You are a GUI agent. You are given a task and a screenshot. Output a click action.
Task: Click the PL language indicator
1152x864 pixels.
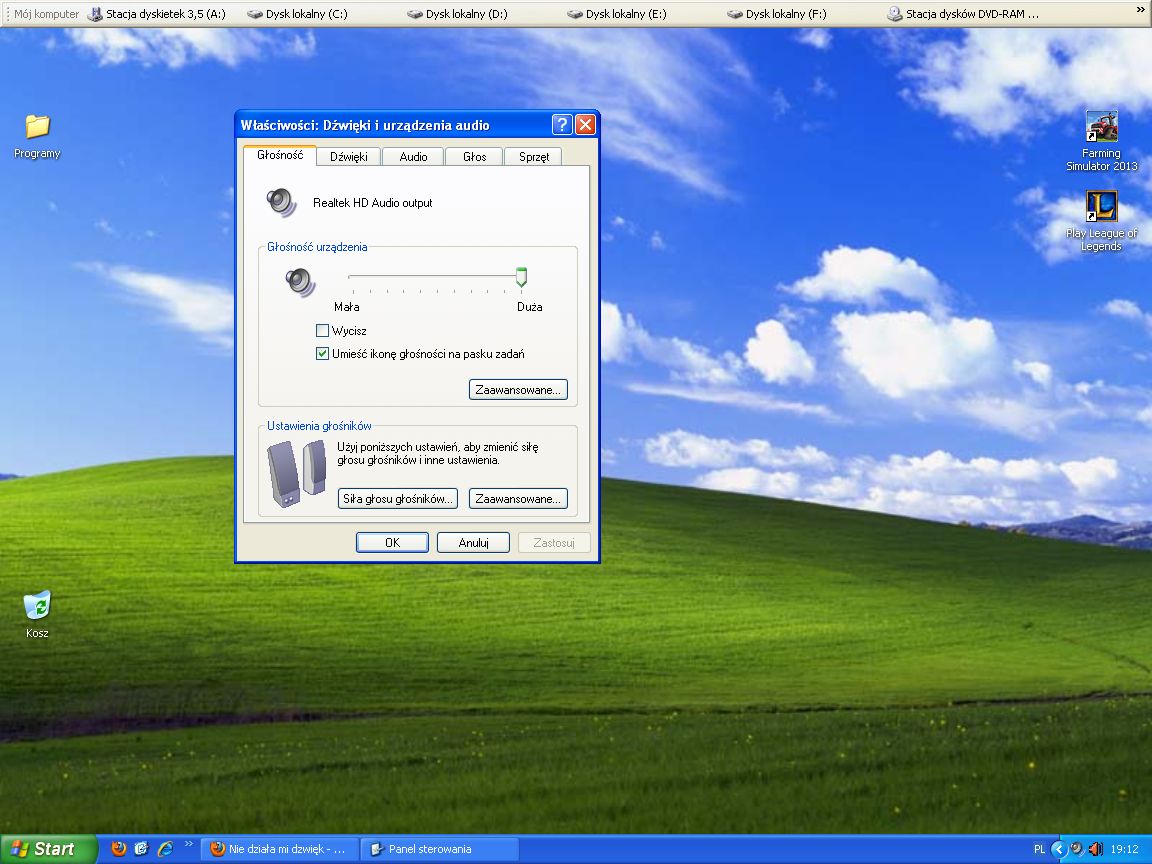pyautogui.click(x=1039, y=849)
